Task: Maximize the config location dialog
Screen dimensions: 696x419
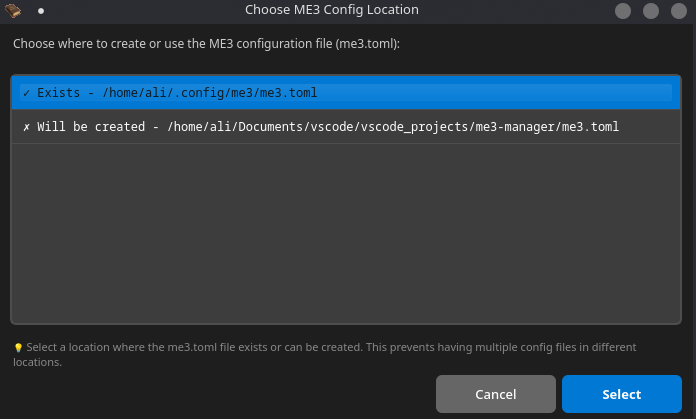Action: [x=651, y=11]
